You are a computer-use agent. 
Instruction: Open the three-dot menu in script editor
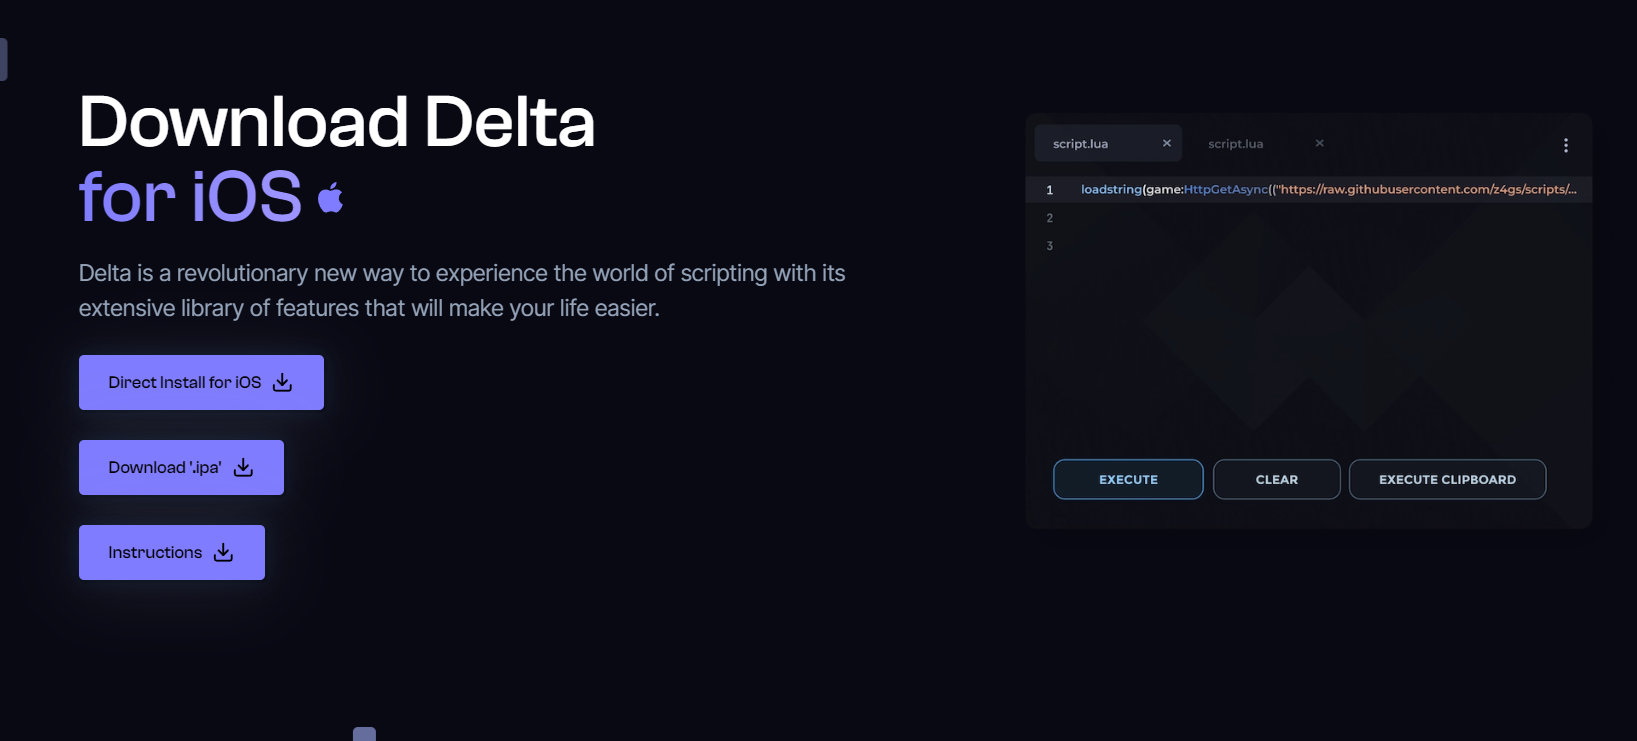(x=1566, y=145)
